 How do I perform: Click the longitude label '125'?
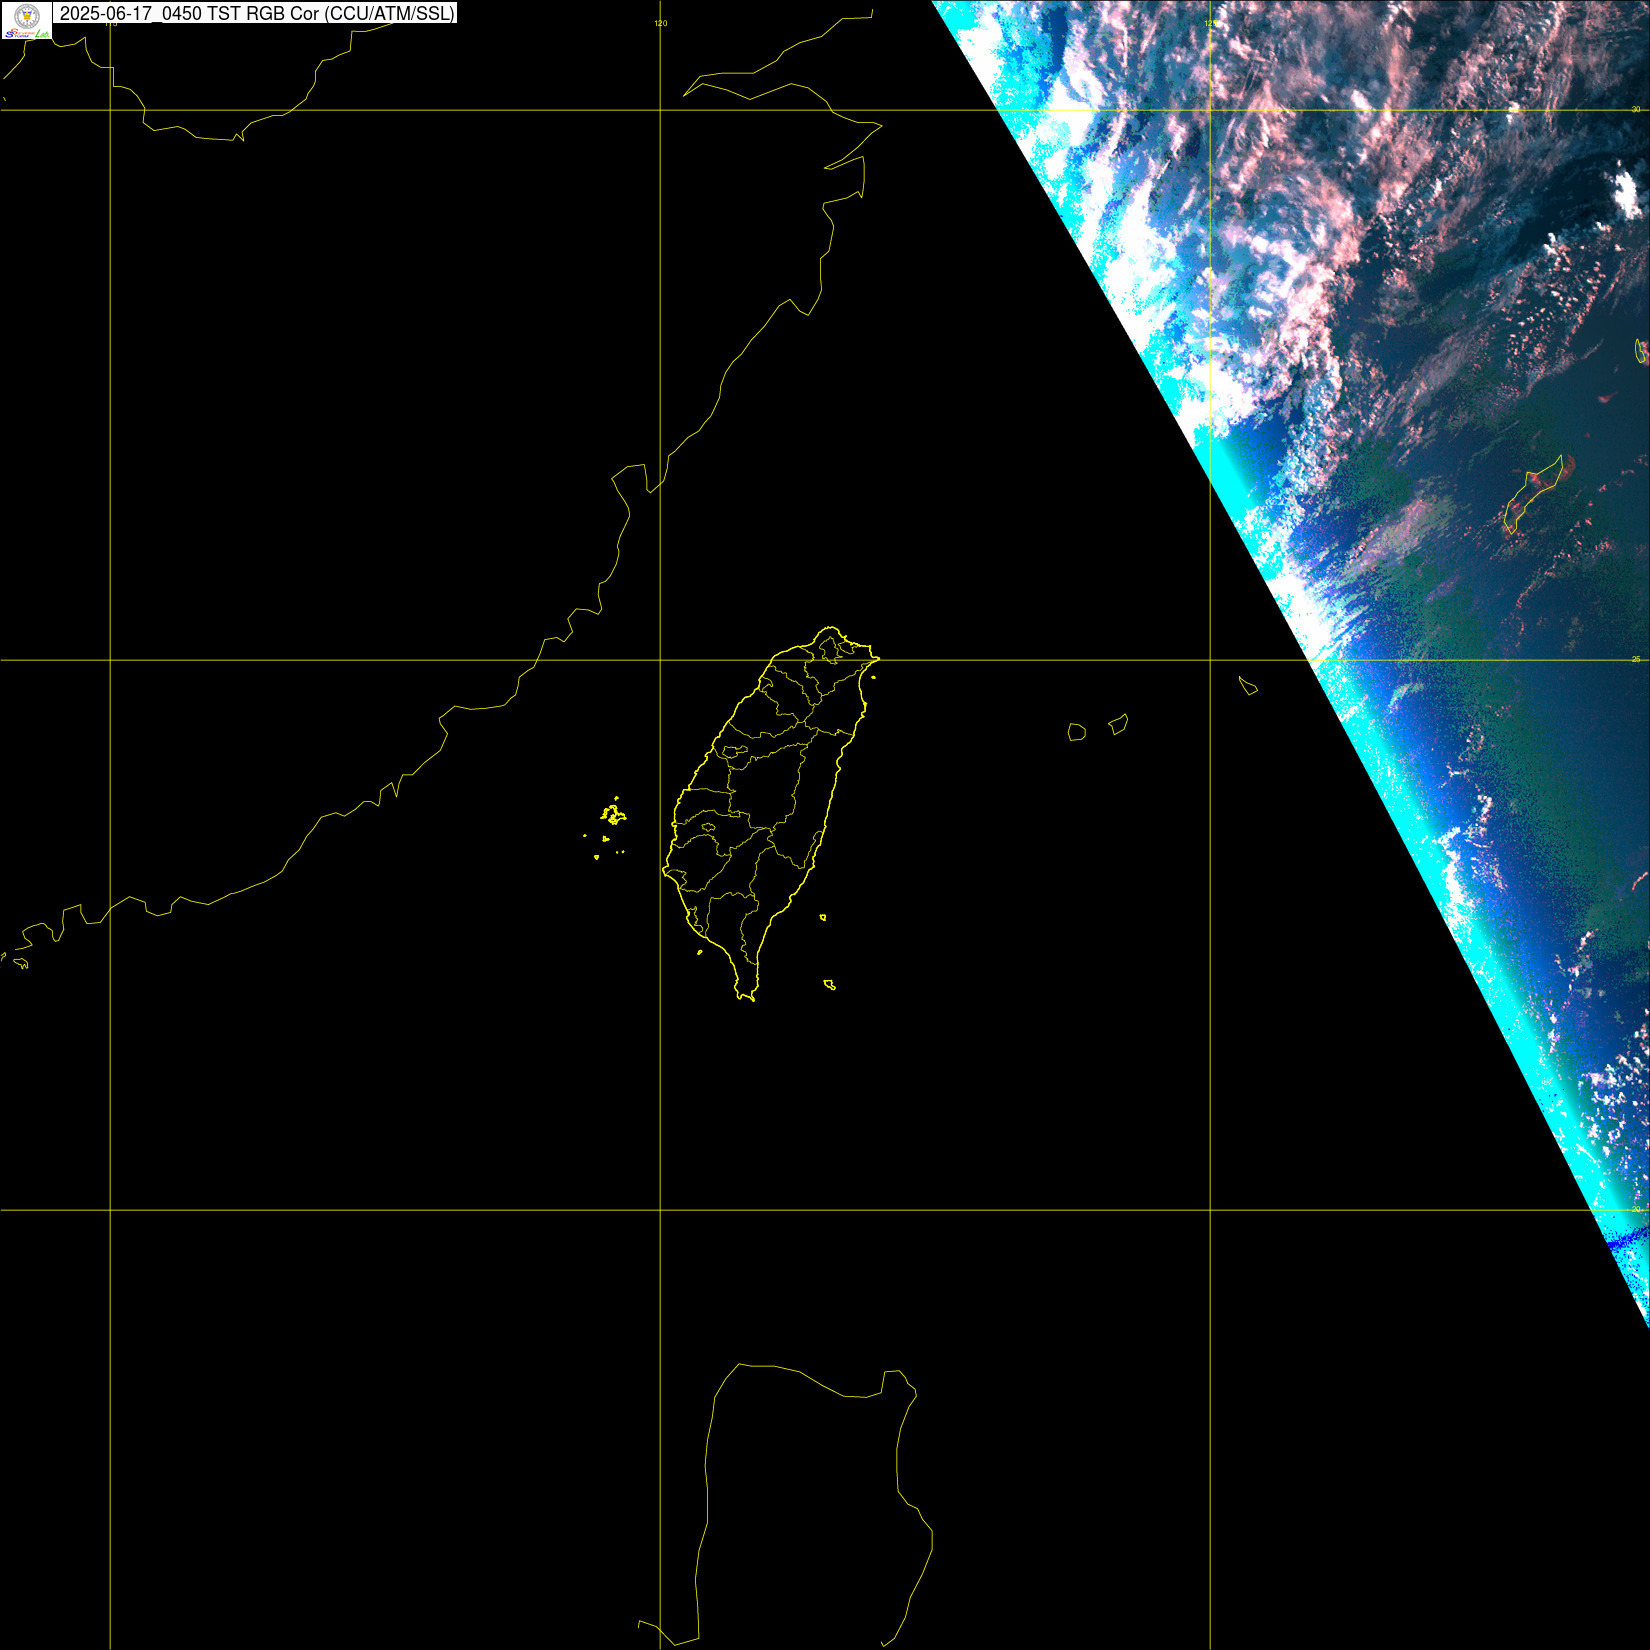point(1210,23)
